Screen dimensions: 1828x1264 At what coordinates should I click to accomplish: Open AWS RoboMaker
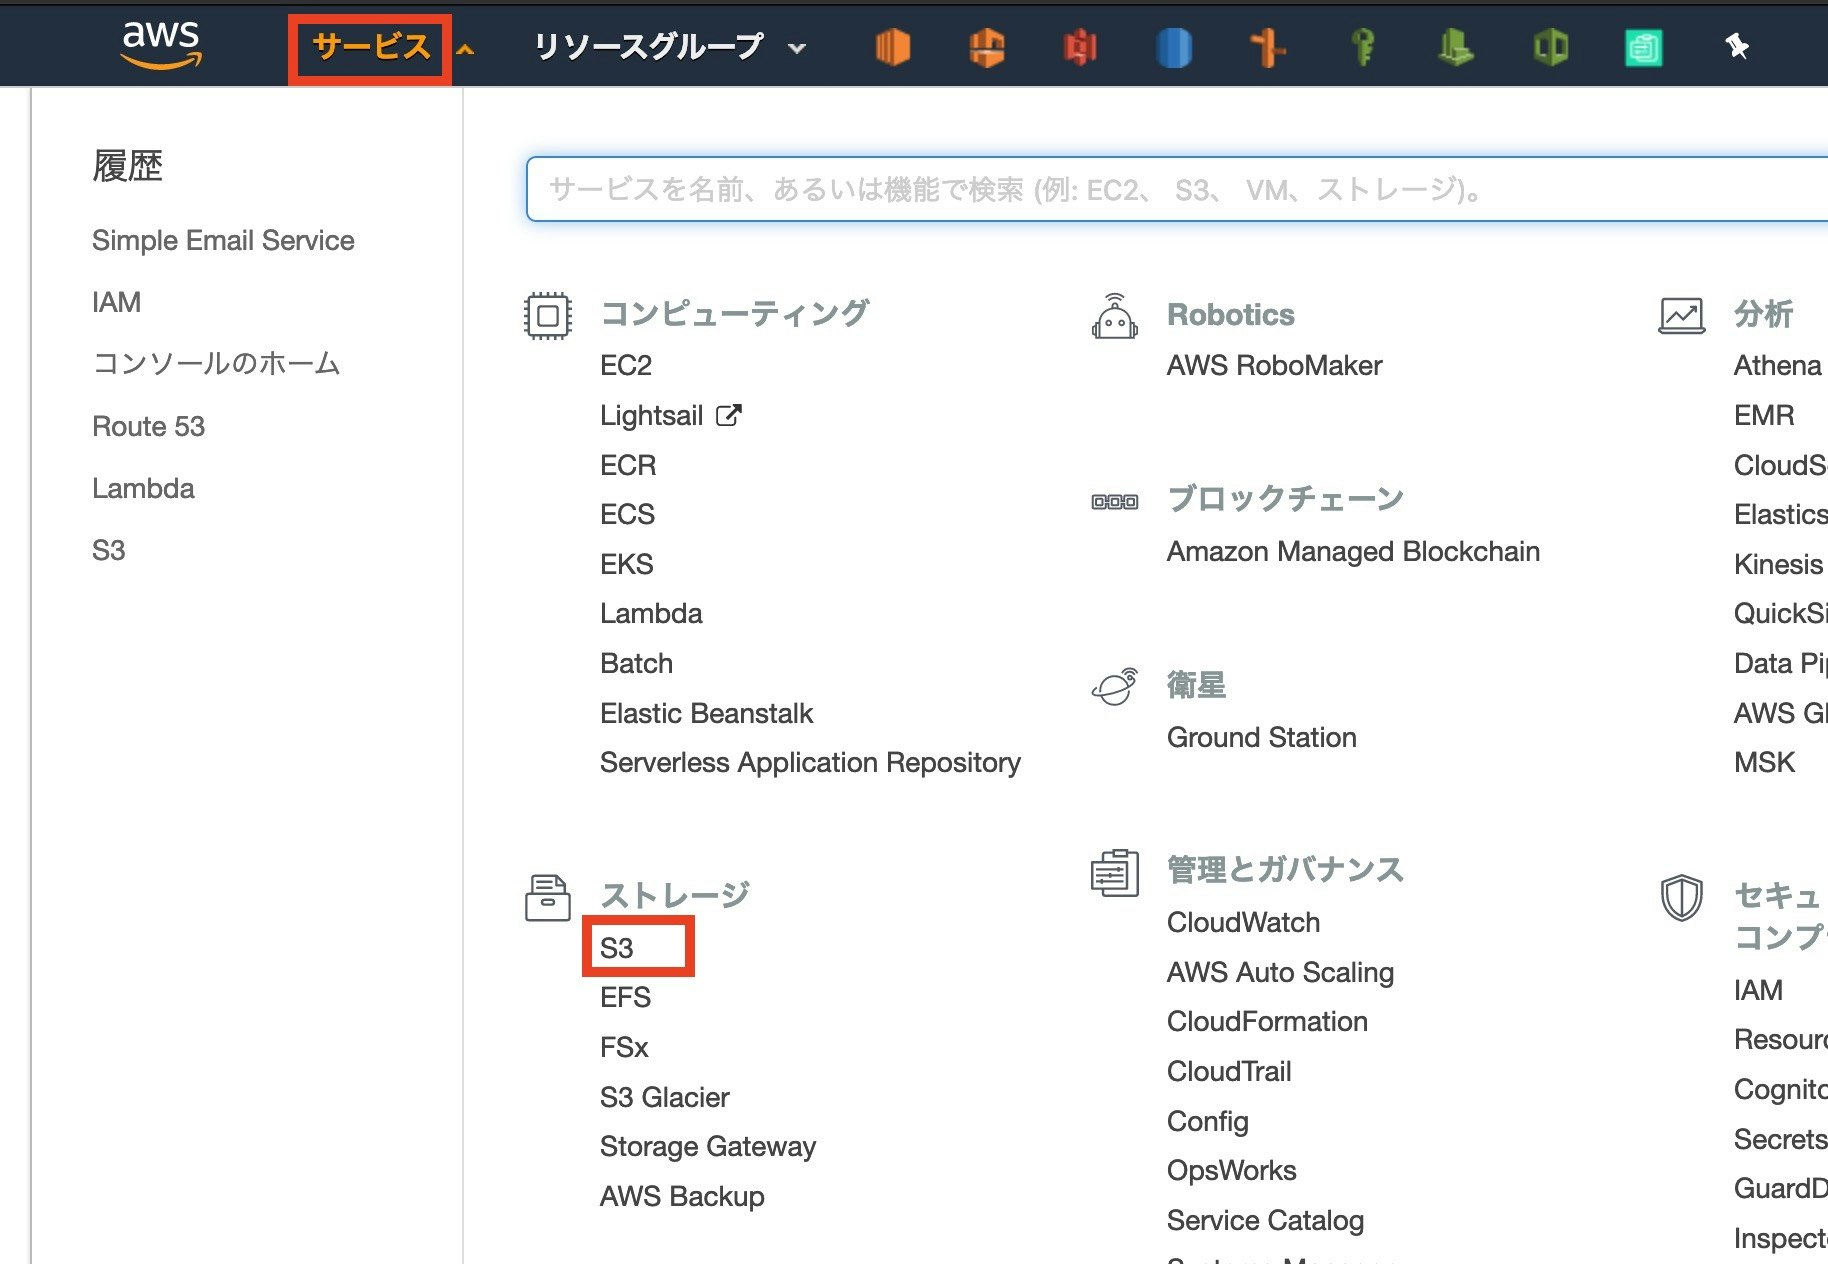tap(1274, 365)
